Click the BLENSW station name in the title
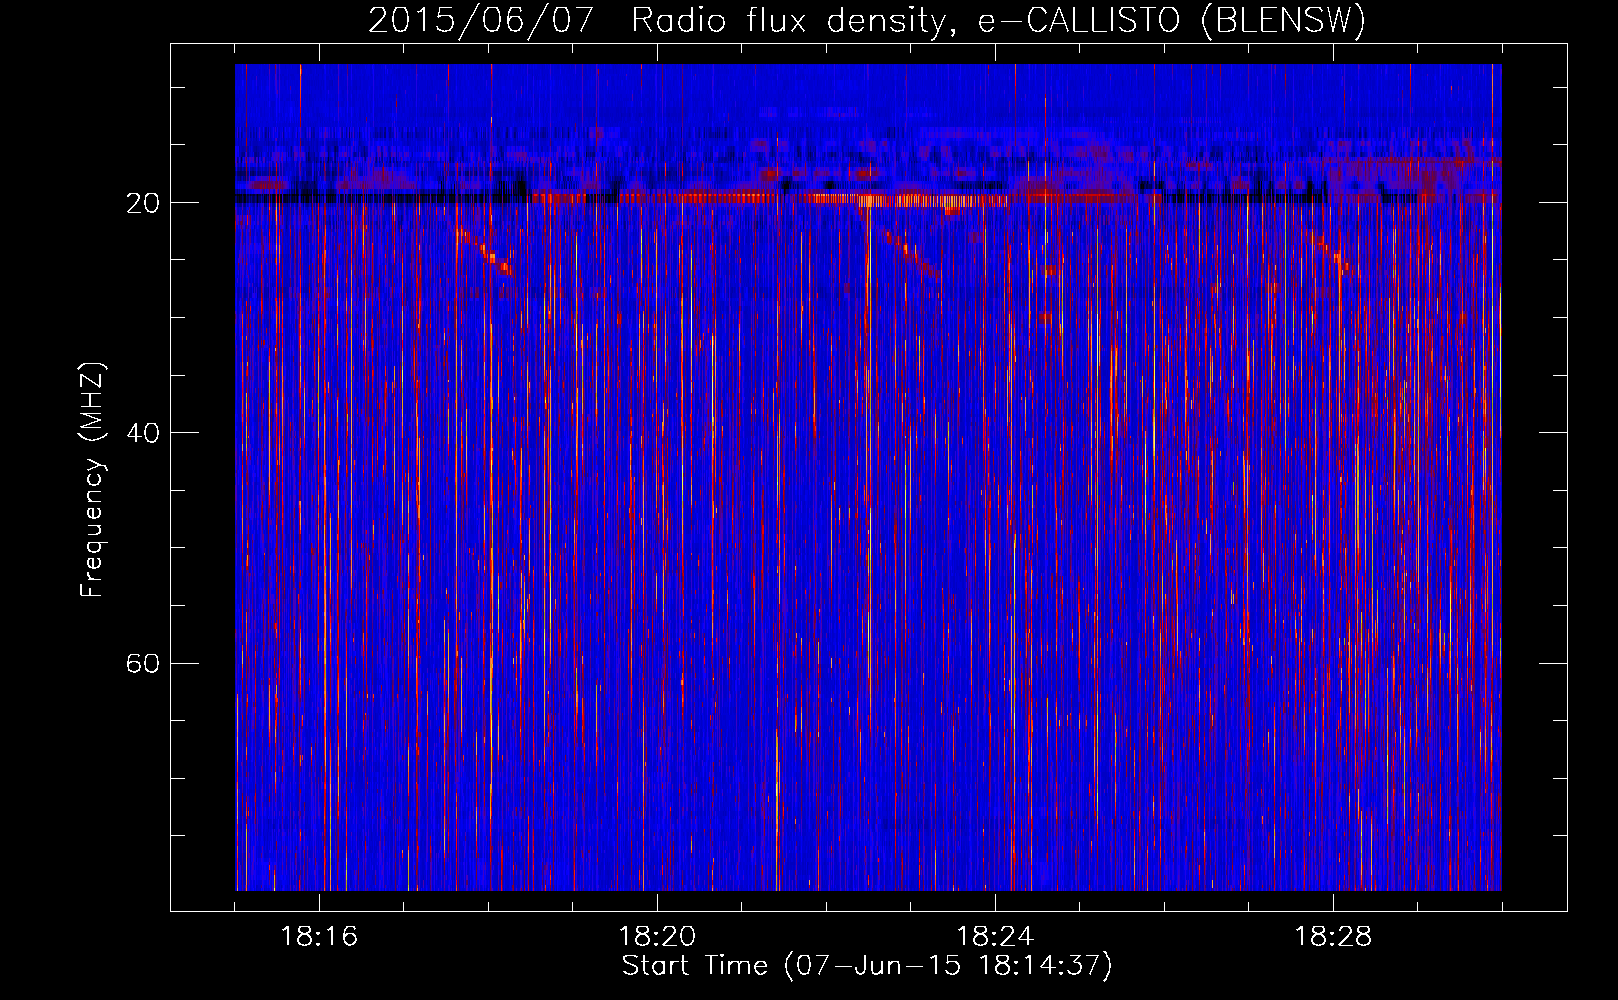Screen dimensions: 1618x1000 (1282, 20)
